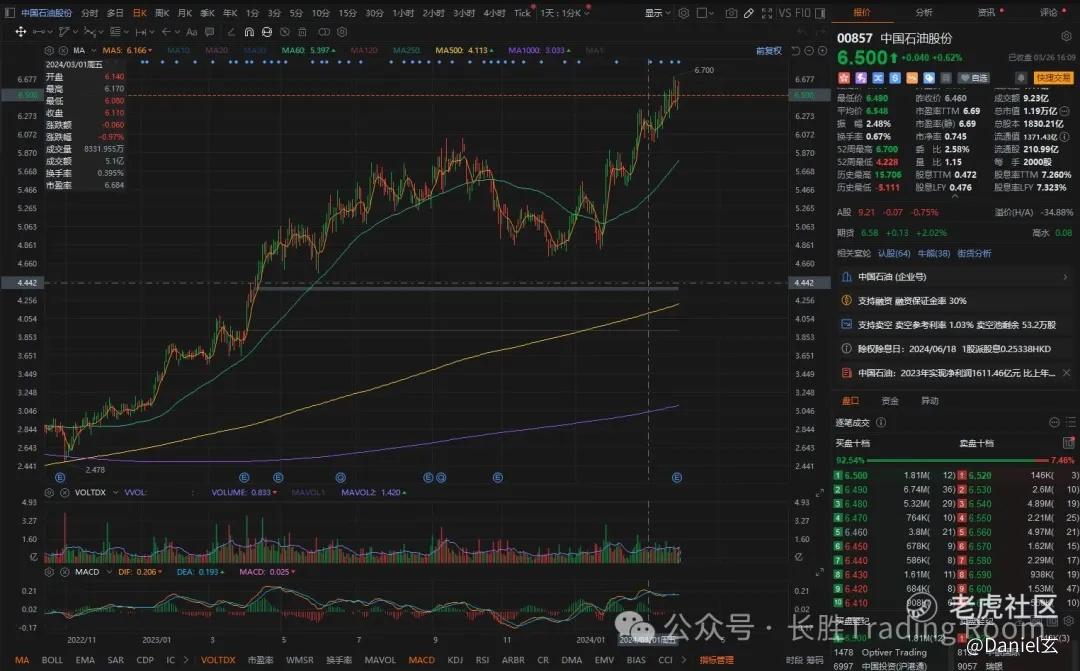The width and height of the screenshot is (1080, 671).
Task: Open the 显示 dropdown menu
Action: tap(657, 13)
